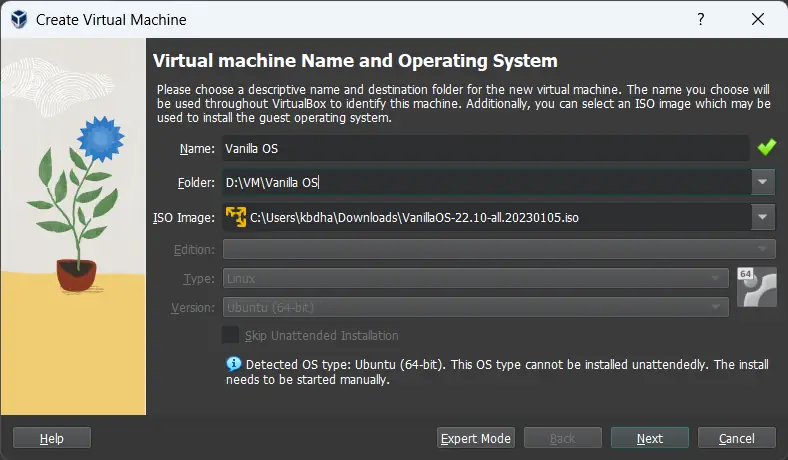
Task: Open the Folder dropdown arrow
Action: tap(763, 182)
